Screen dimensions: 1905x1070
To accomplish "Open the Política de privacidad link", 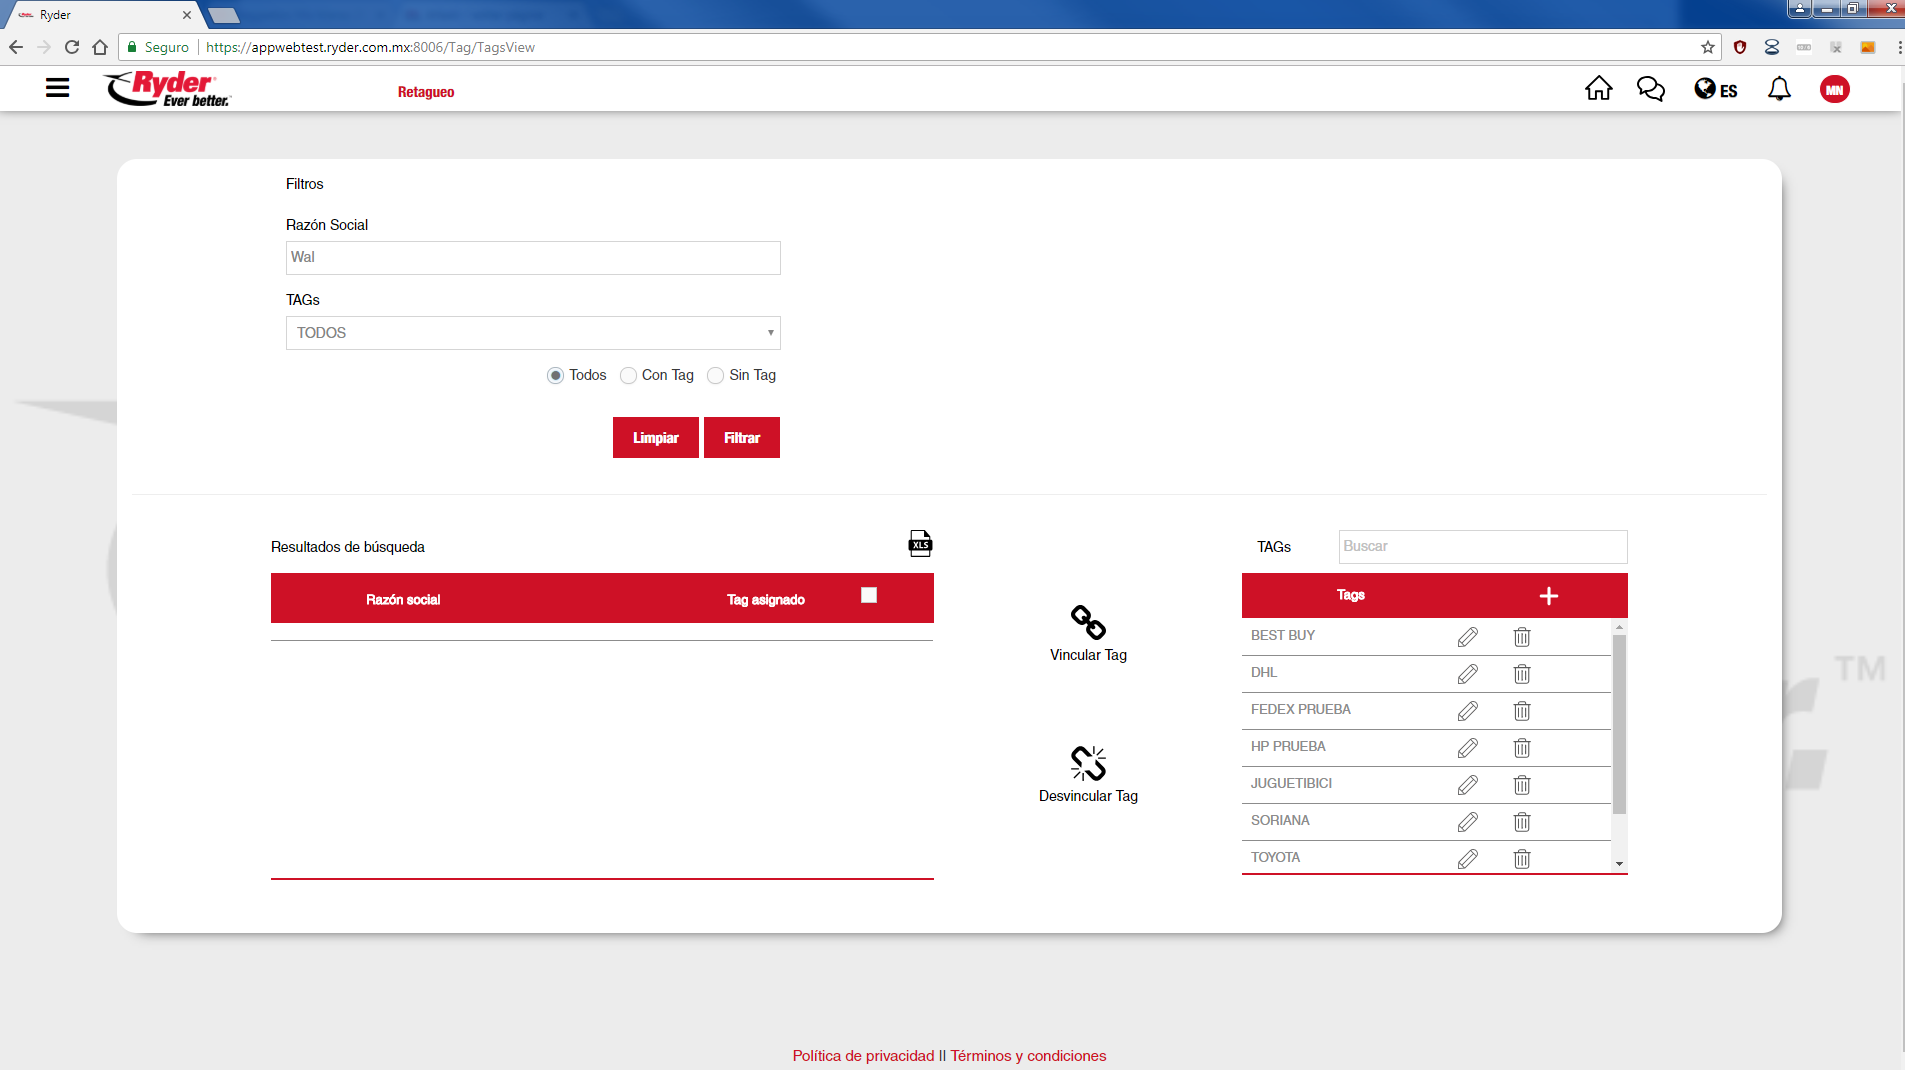I will pos(862,1056).
